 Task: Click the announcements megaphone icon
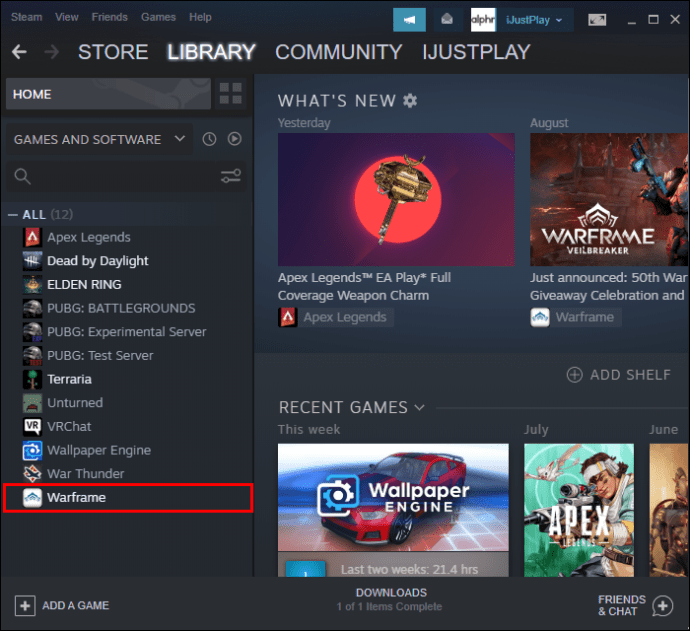[409, 20]
